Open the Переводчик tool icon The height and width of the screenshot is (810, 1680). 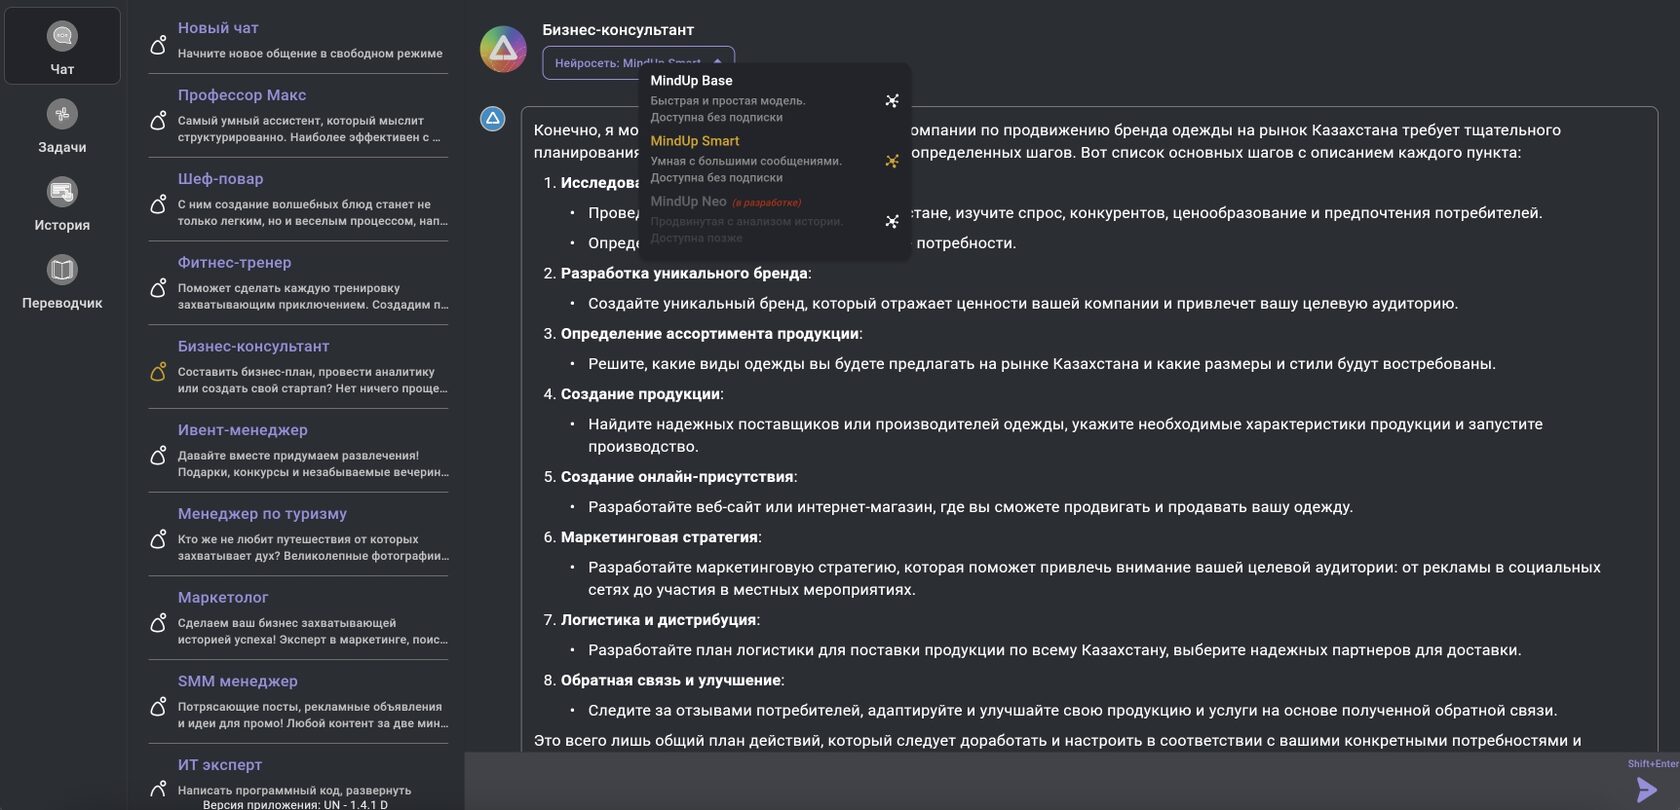[62, 269]
